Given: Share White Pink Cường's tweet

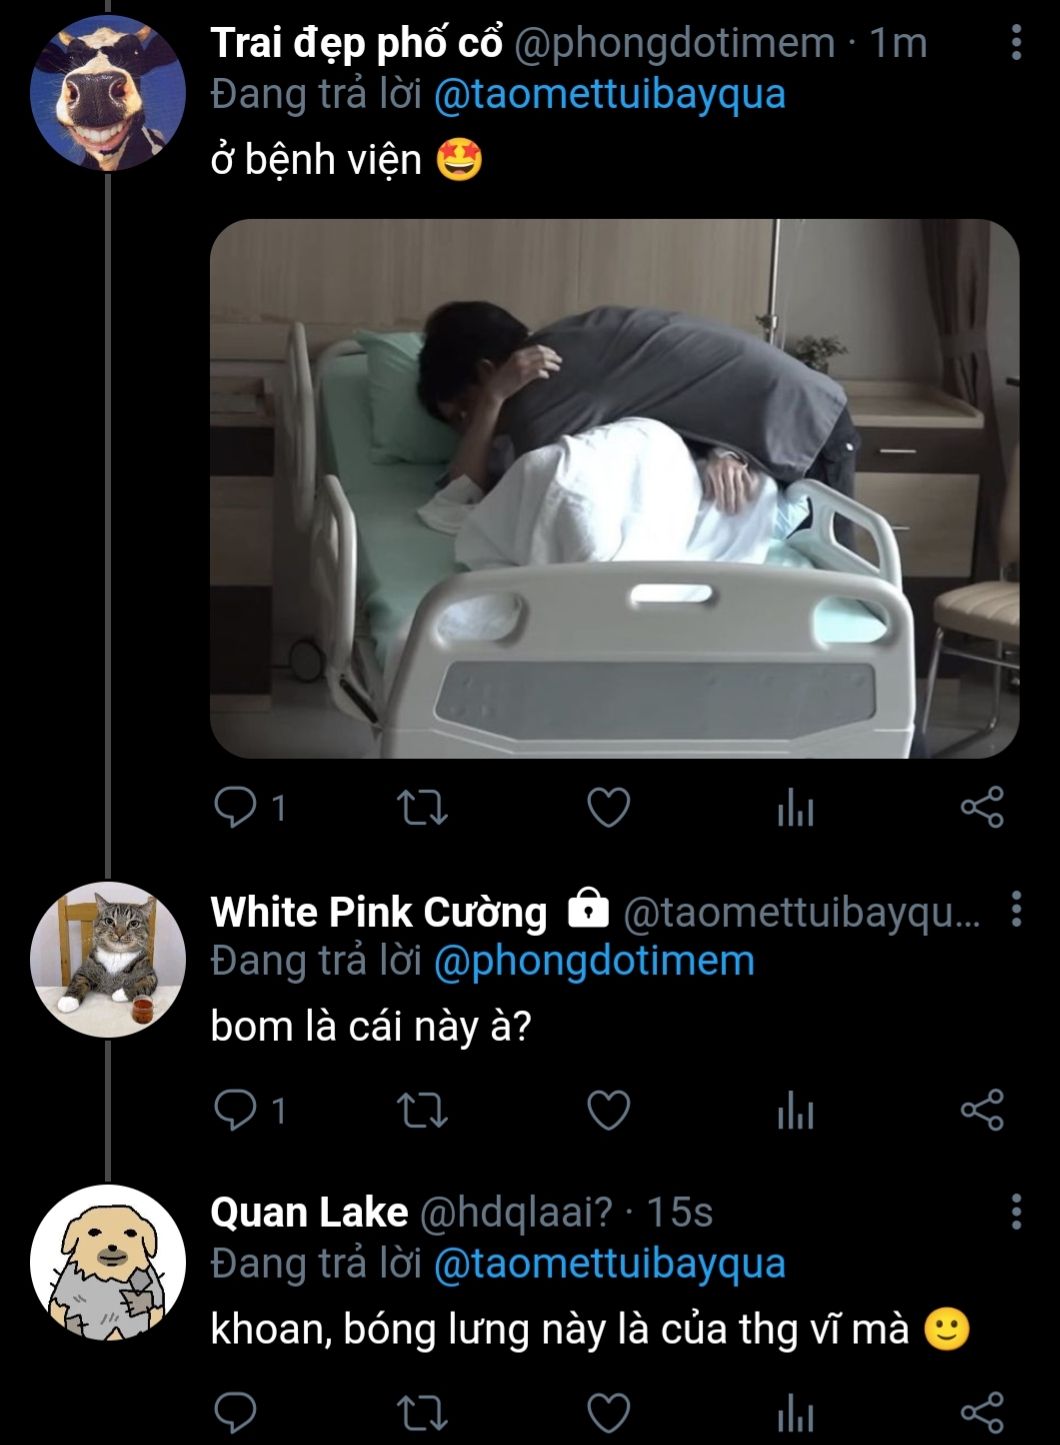Looking at the screenshot, I should tap(981, 1110).
